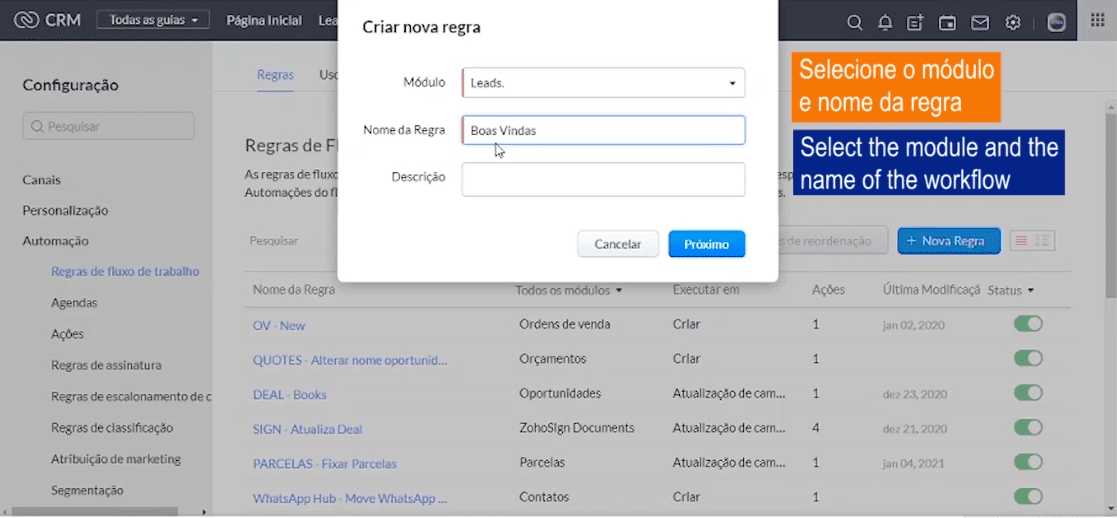Toggle status of OV - New rule
Viewport: 1117px width, 518px height.
pos(1028,324)
